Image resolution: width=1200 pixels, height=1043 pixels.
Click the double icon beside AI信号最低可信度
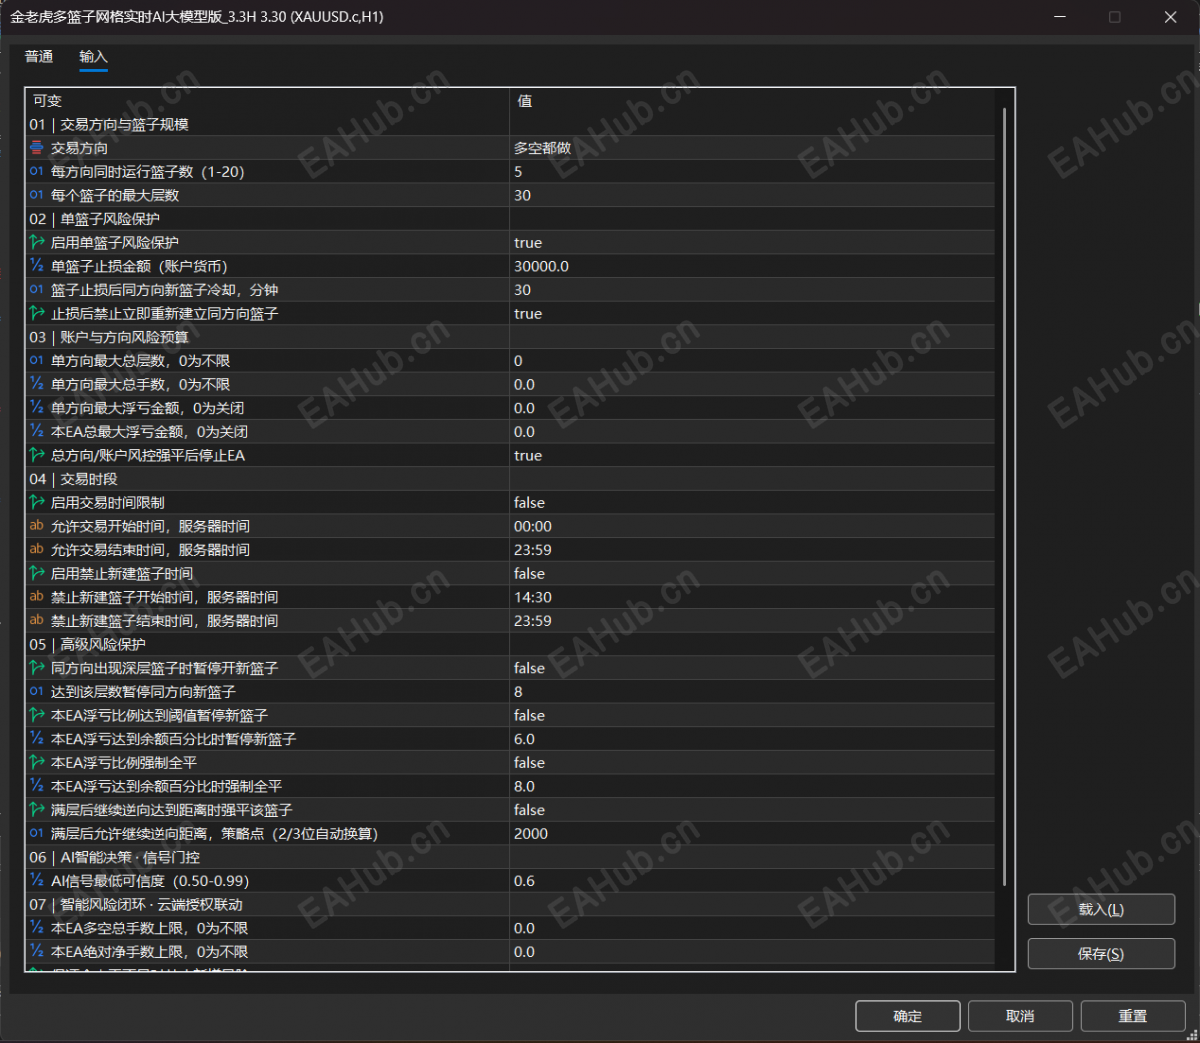coord(37,881)
